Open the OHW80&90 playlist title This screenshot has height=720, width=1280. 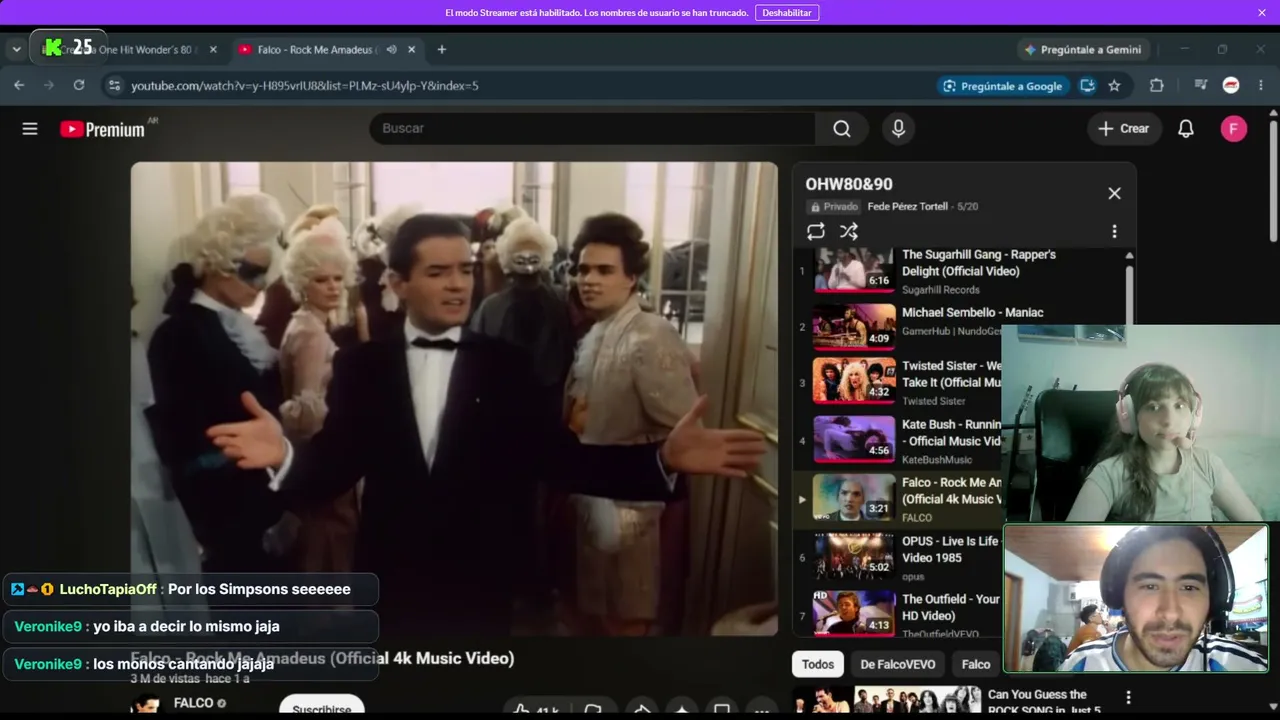coord(849,184)
